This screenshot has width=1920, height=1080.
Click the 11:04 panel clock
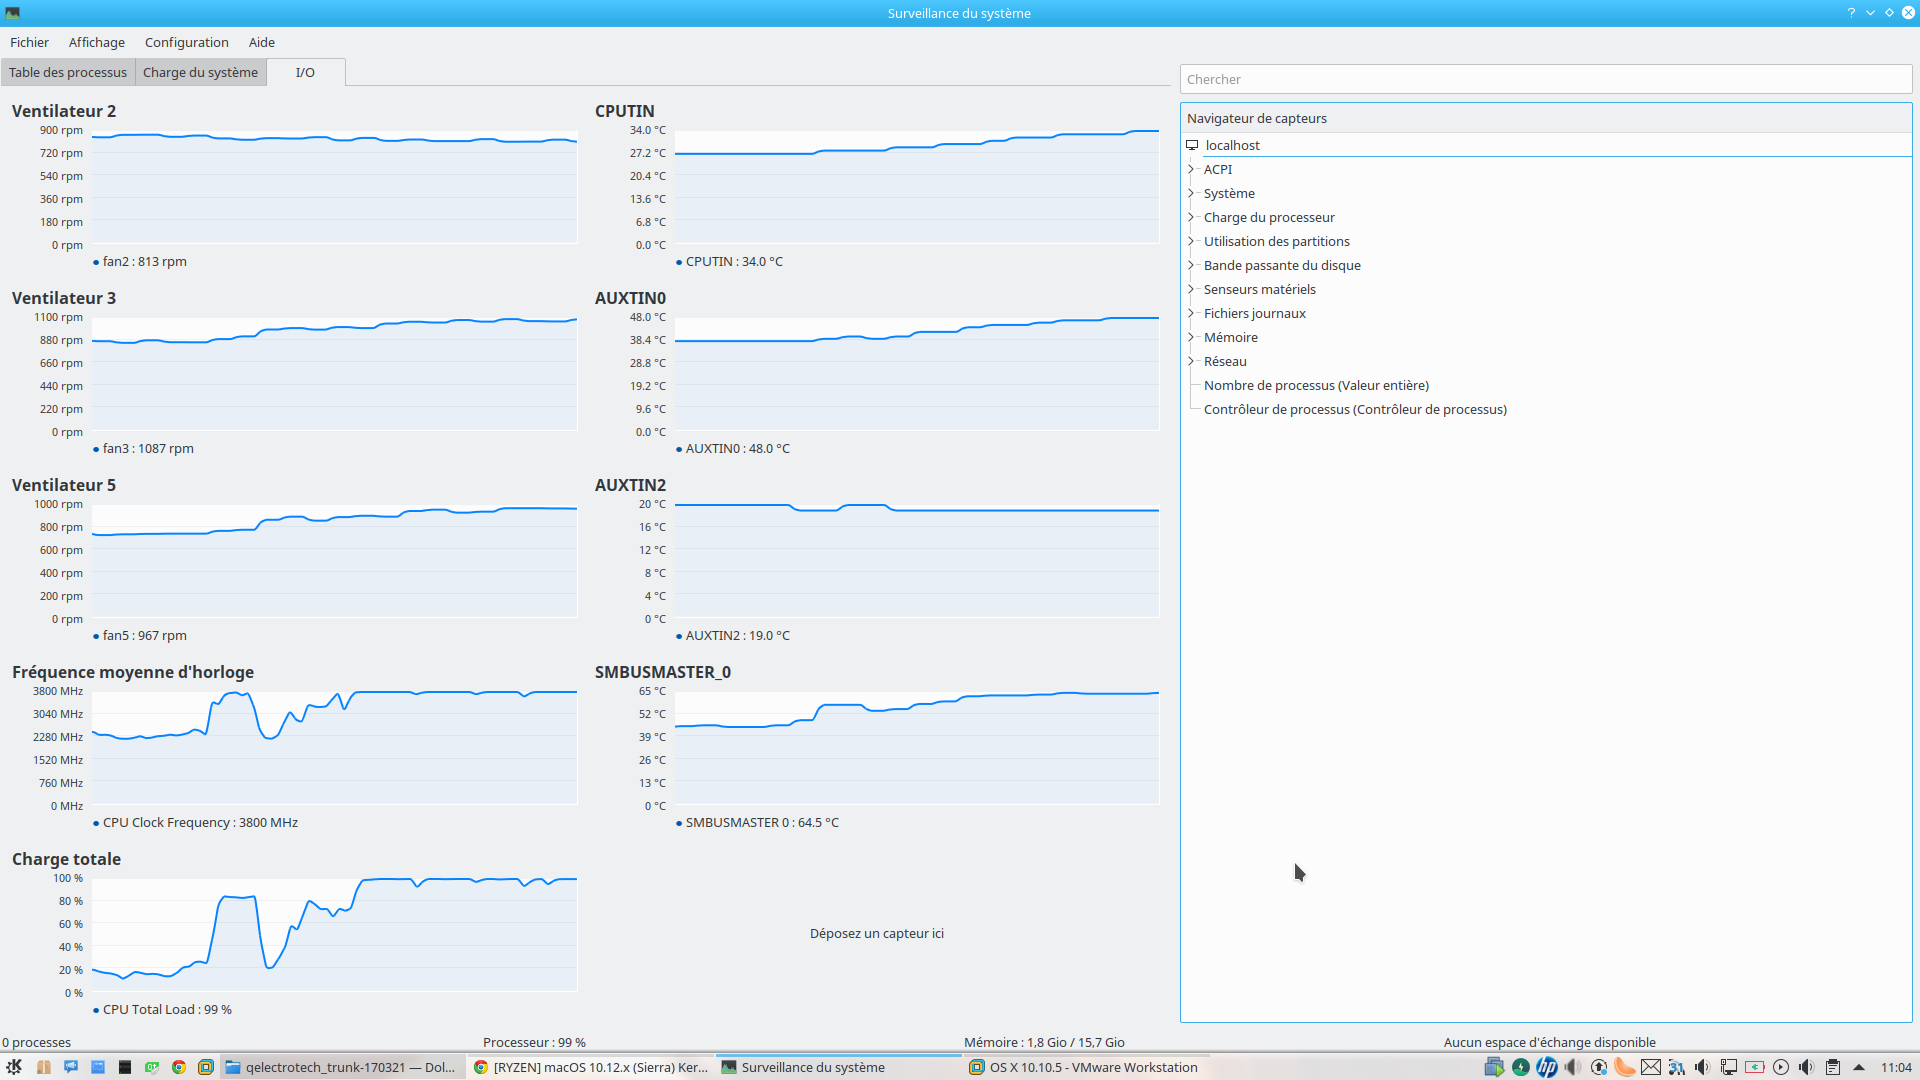pyautogui.click(x=1896, y=1067)
